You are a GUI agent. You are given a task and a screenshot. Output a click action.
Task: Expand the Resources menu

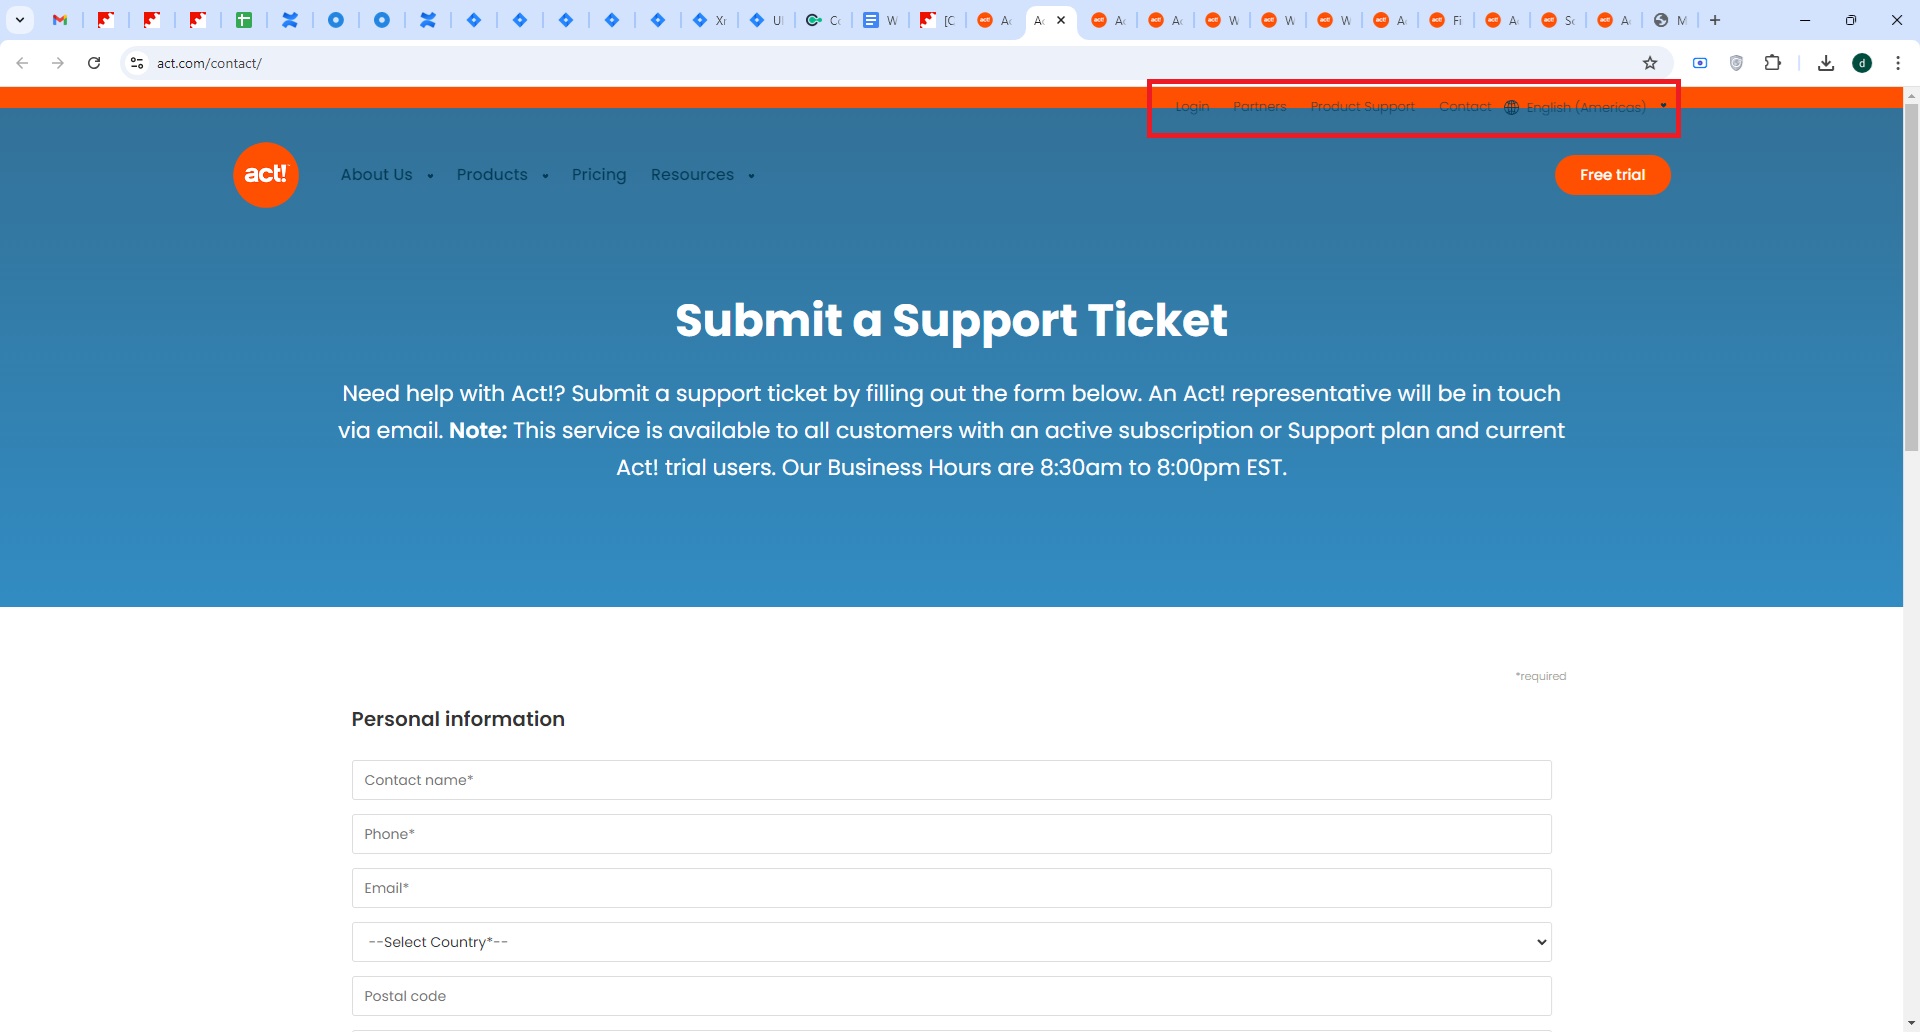[703, 175]
